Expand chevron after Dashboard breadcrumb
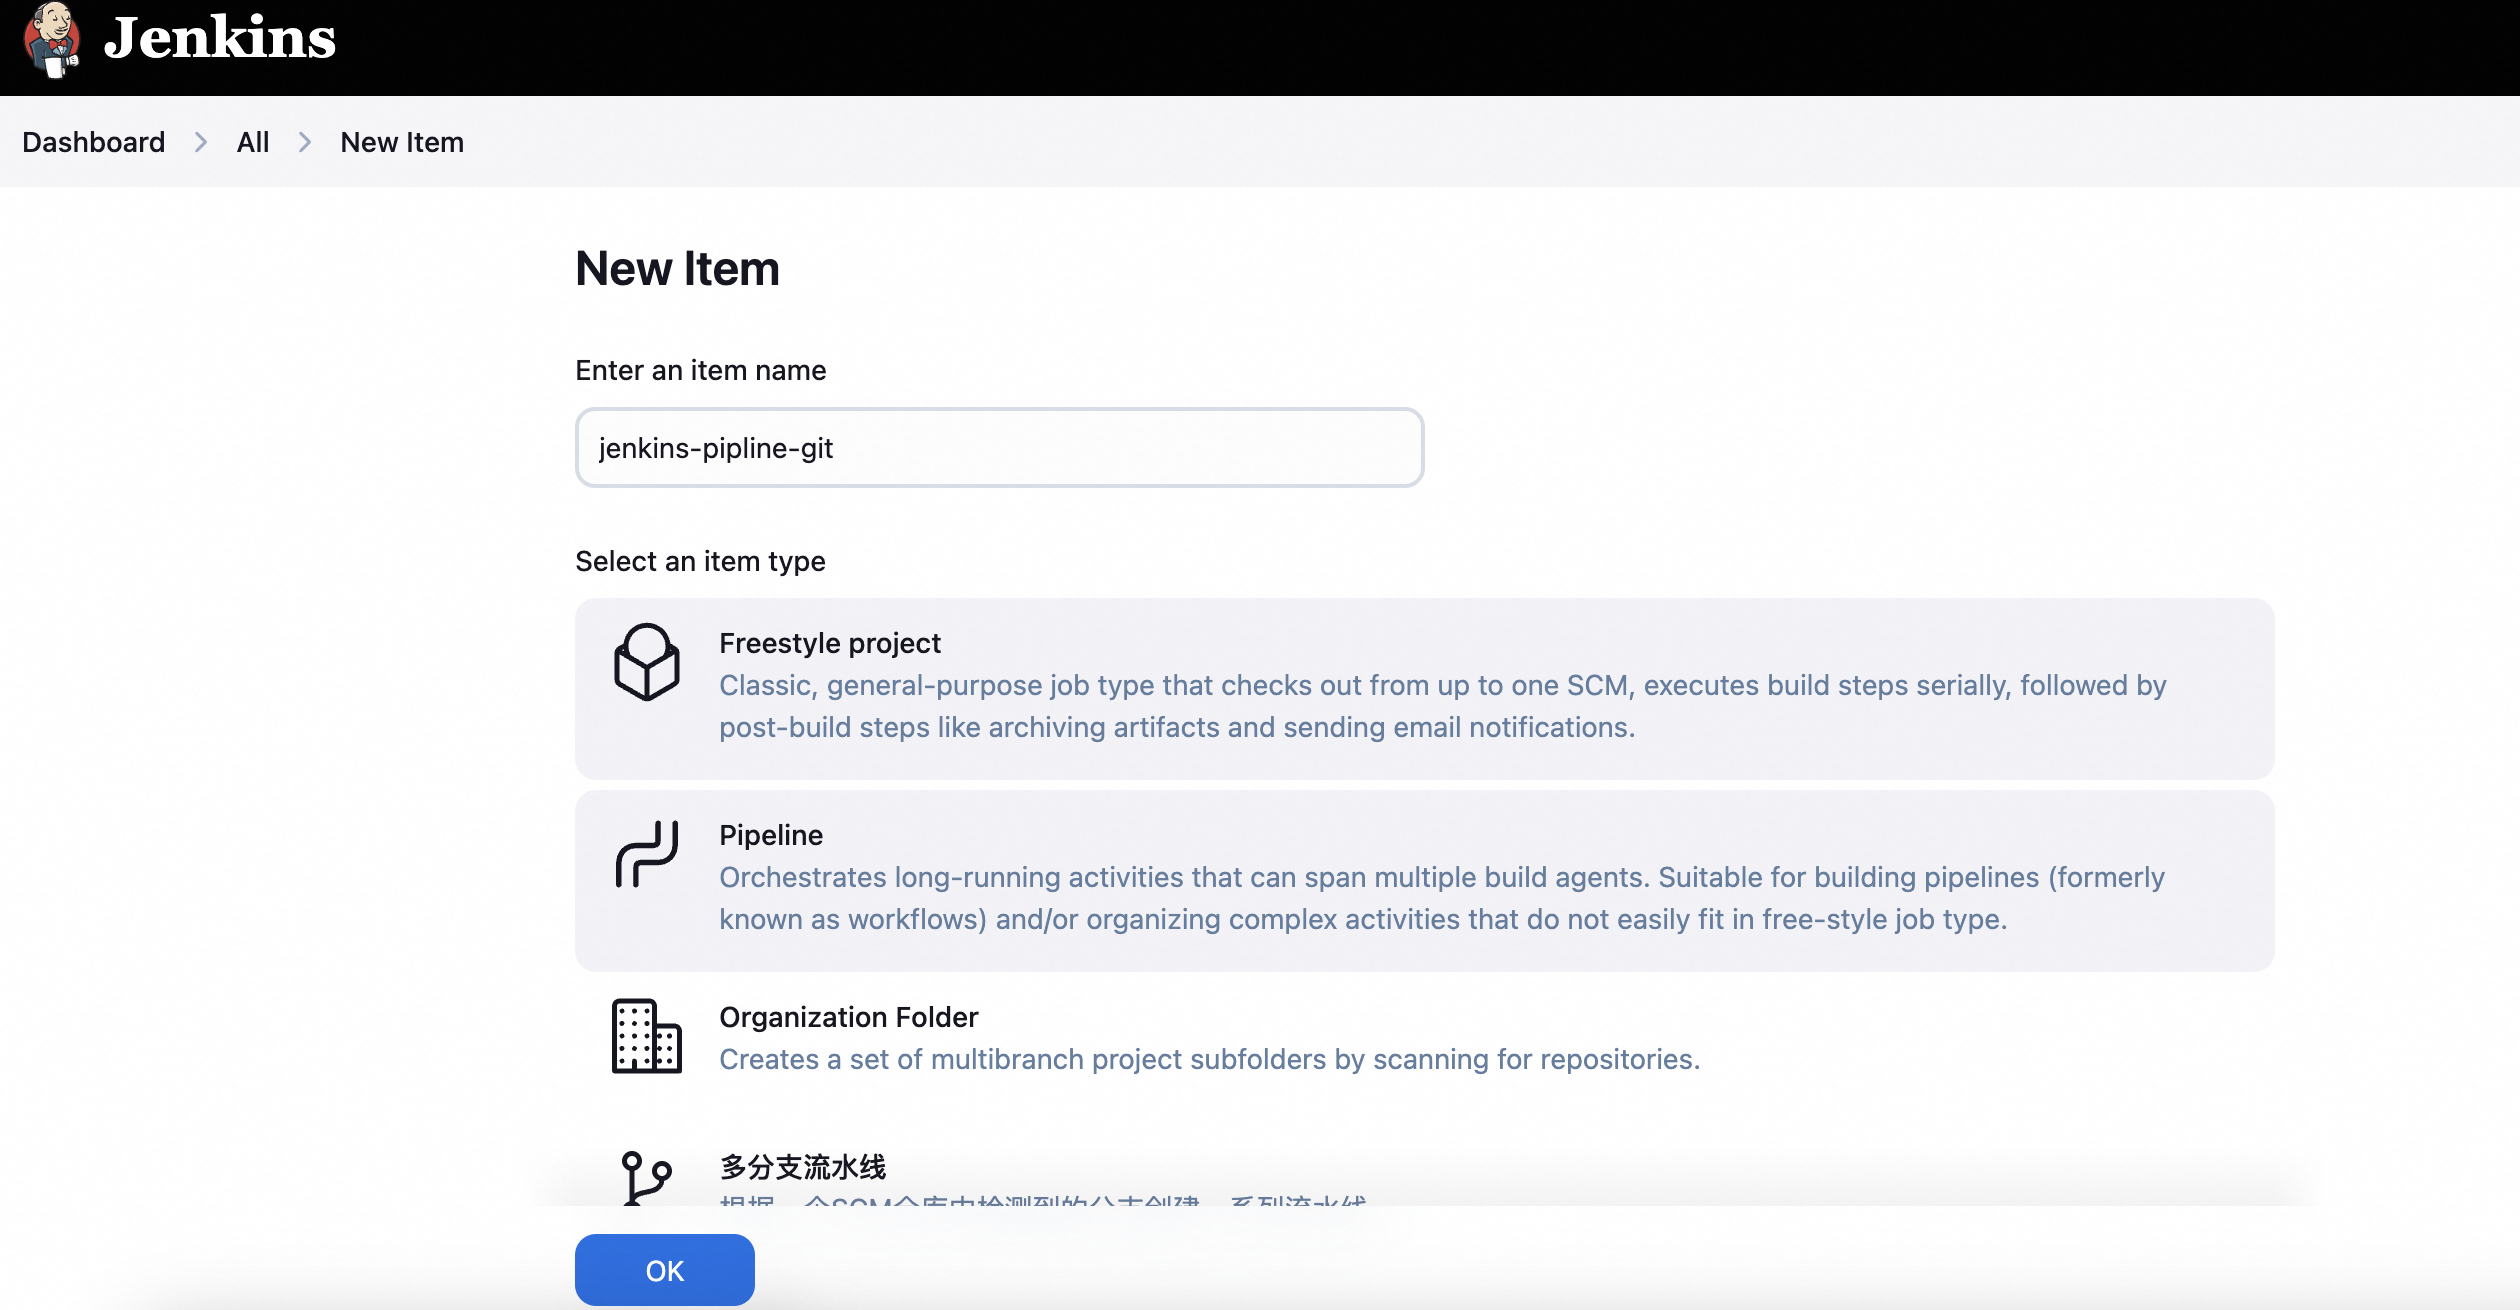The width and height of the screenshot is (2520, 1310). tap(201, 142)
